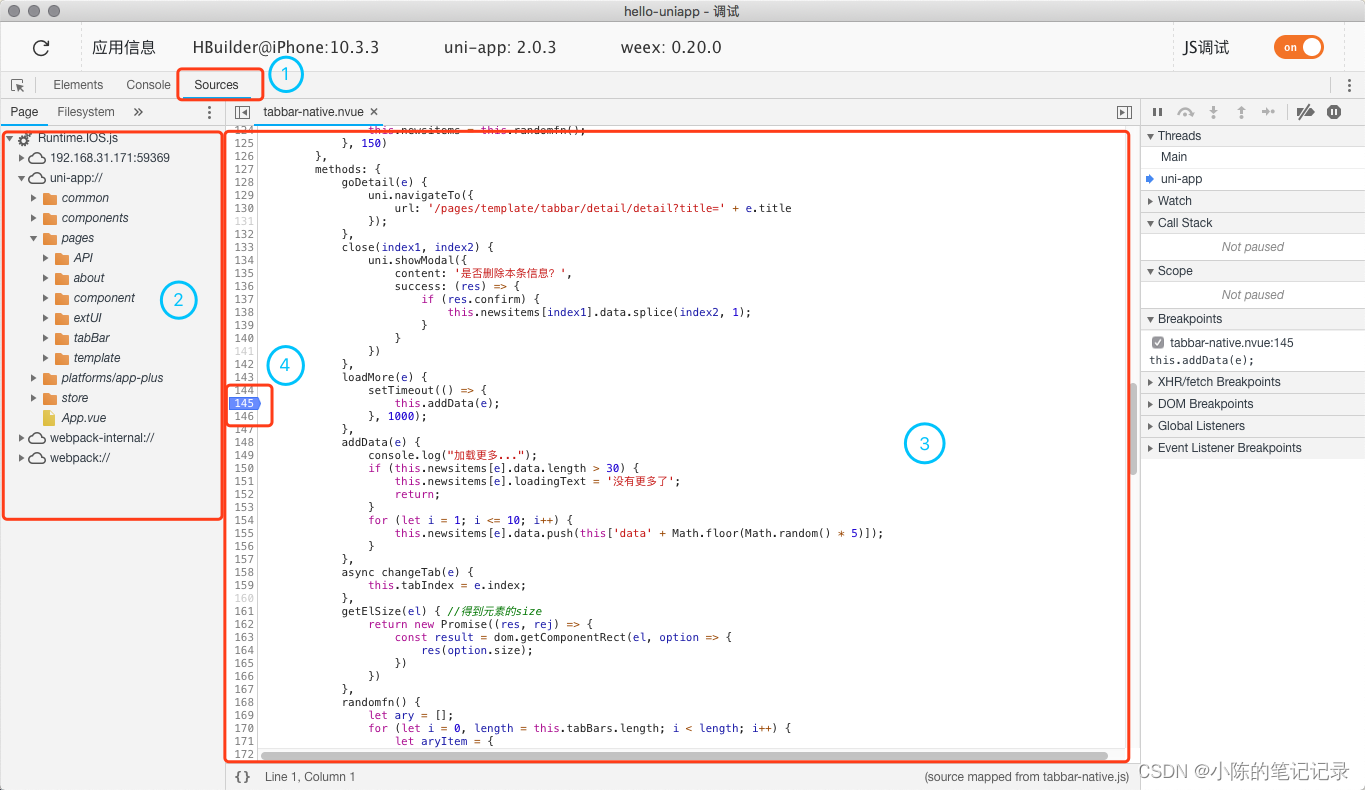The height and width of the screenshot is (790, 1365).
Task: Uncheck the tabbar-native.nvue:145 breakpoint checkbox
Action: click(1158, 343)
